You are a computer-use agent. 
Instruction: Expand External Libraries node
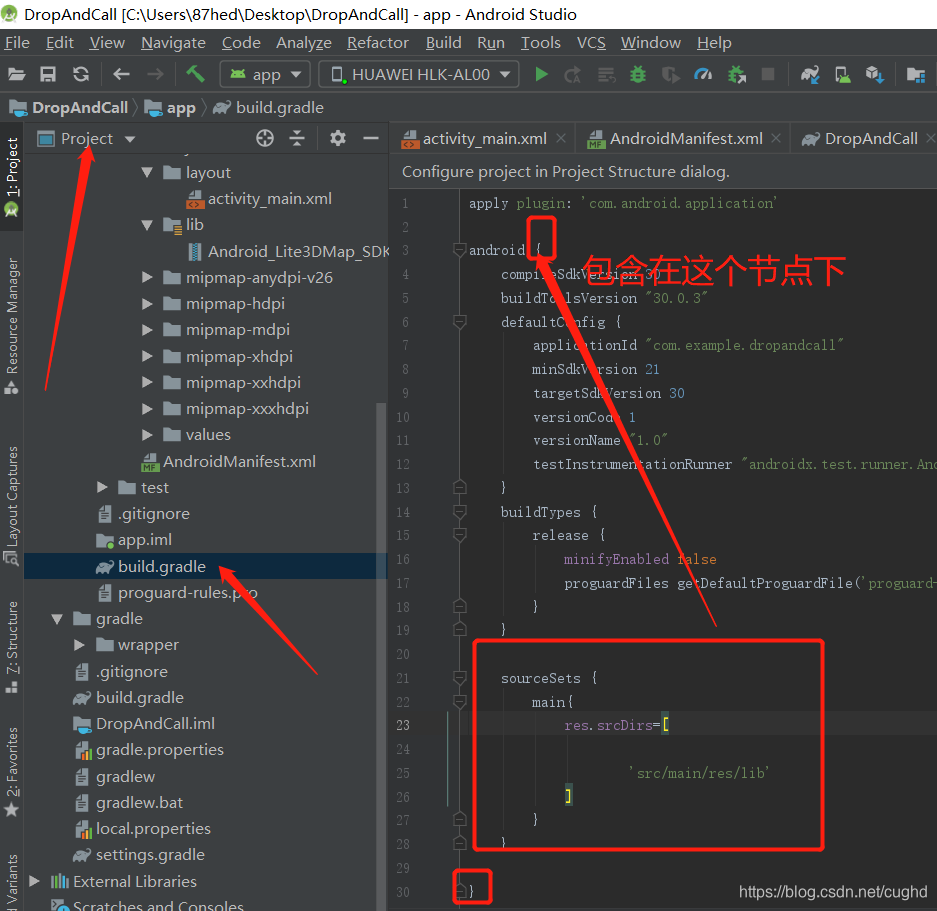(35, 881)
